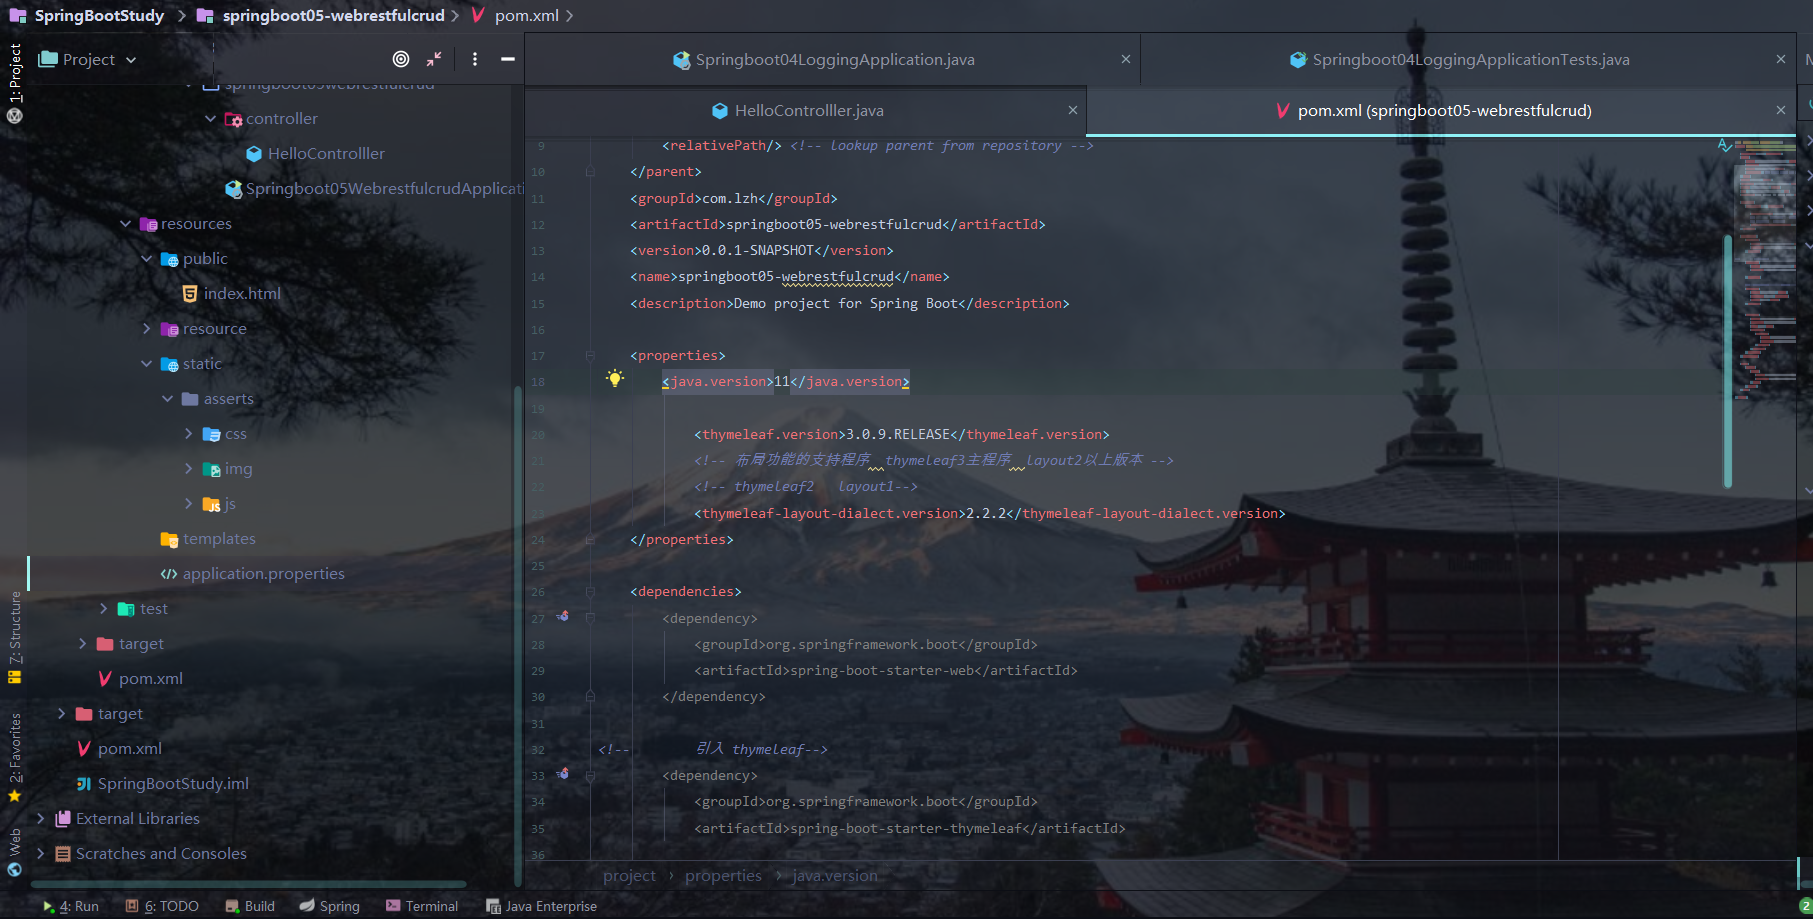Click the locate target icon in Project panel
1813x919 pixels.
click(401, 59)
